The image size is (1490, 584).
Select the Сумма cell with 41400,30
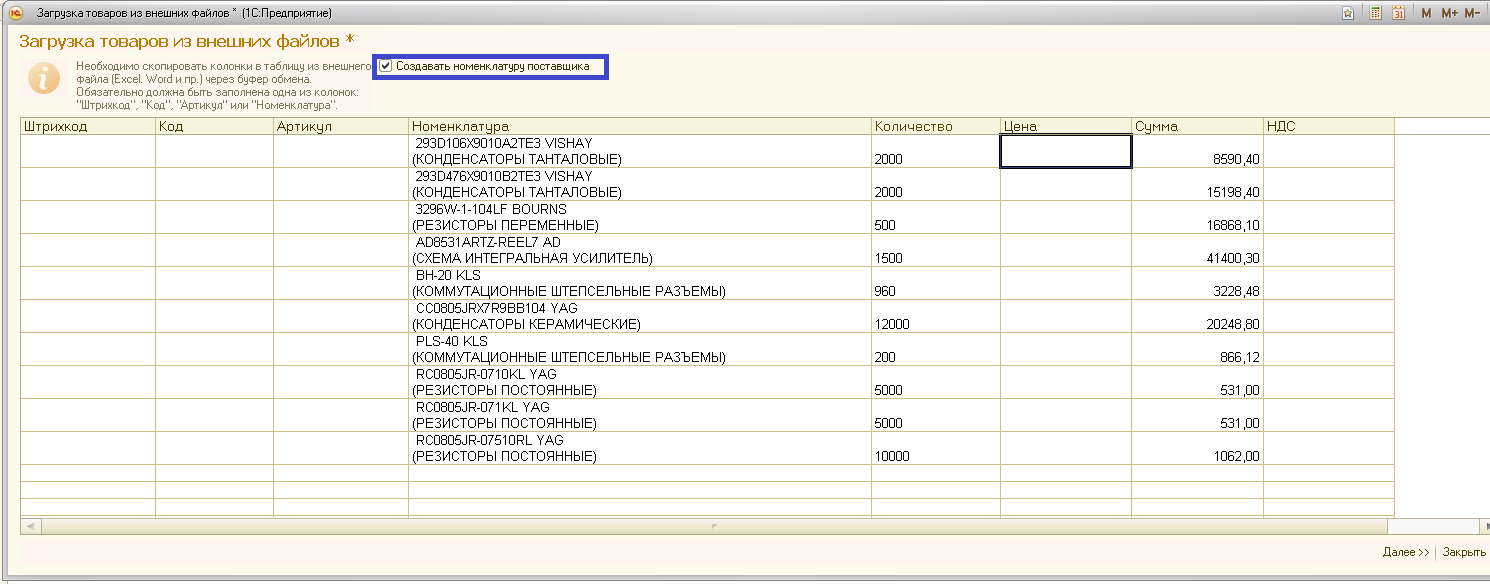click(x=1197, y=258)
